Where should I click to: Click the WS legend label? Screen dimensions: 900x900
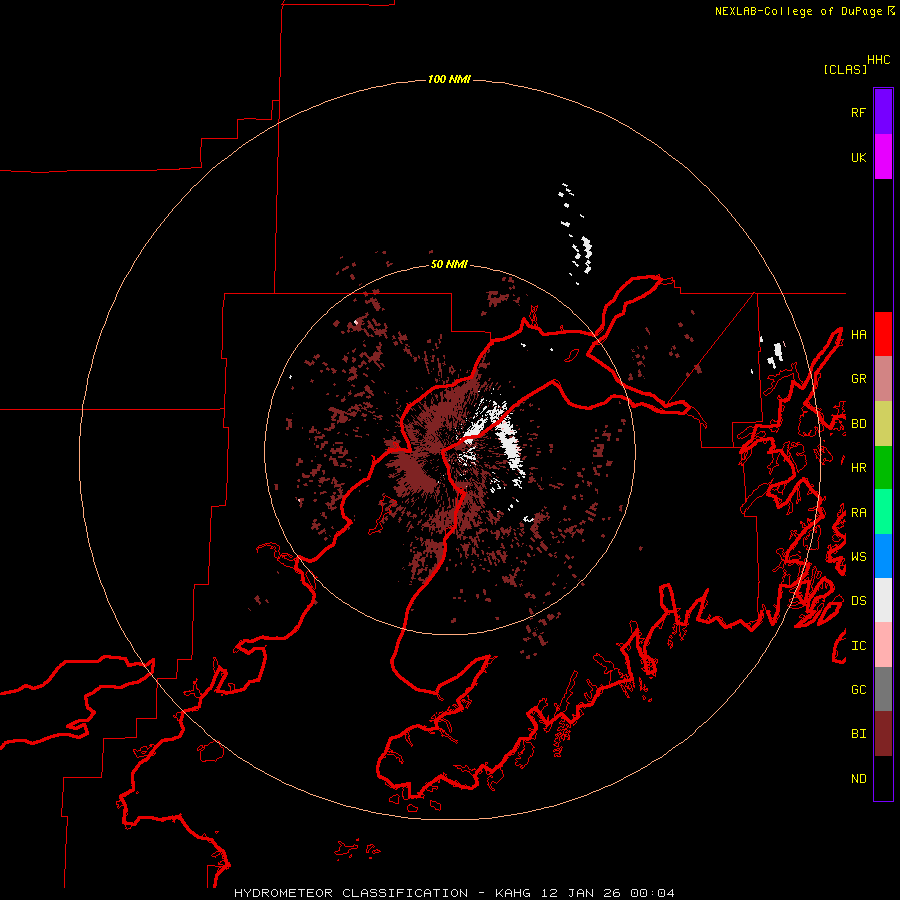point(858,557)
